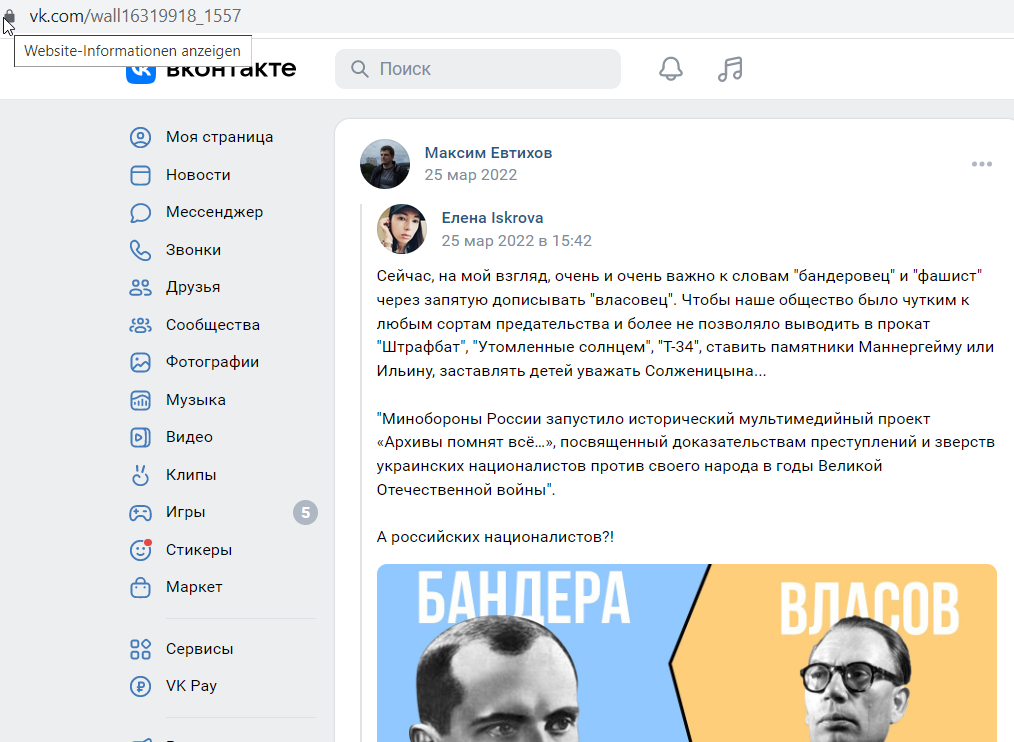Image resolution: width=1014 pixels, height=742 pixels.
Task: Open repost date 25 мар 2022 в 15:42
Action: (516, 241)
